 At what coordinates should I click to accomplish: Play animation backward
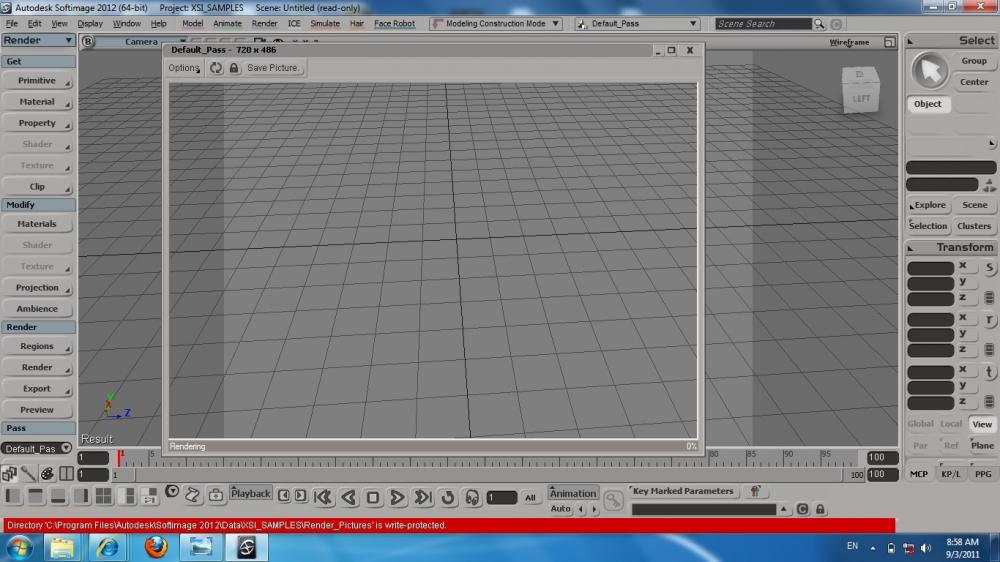pos(348,497)
